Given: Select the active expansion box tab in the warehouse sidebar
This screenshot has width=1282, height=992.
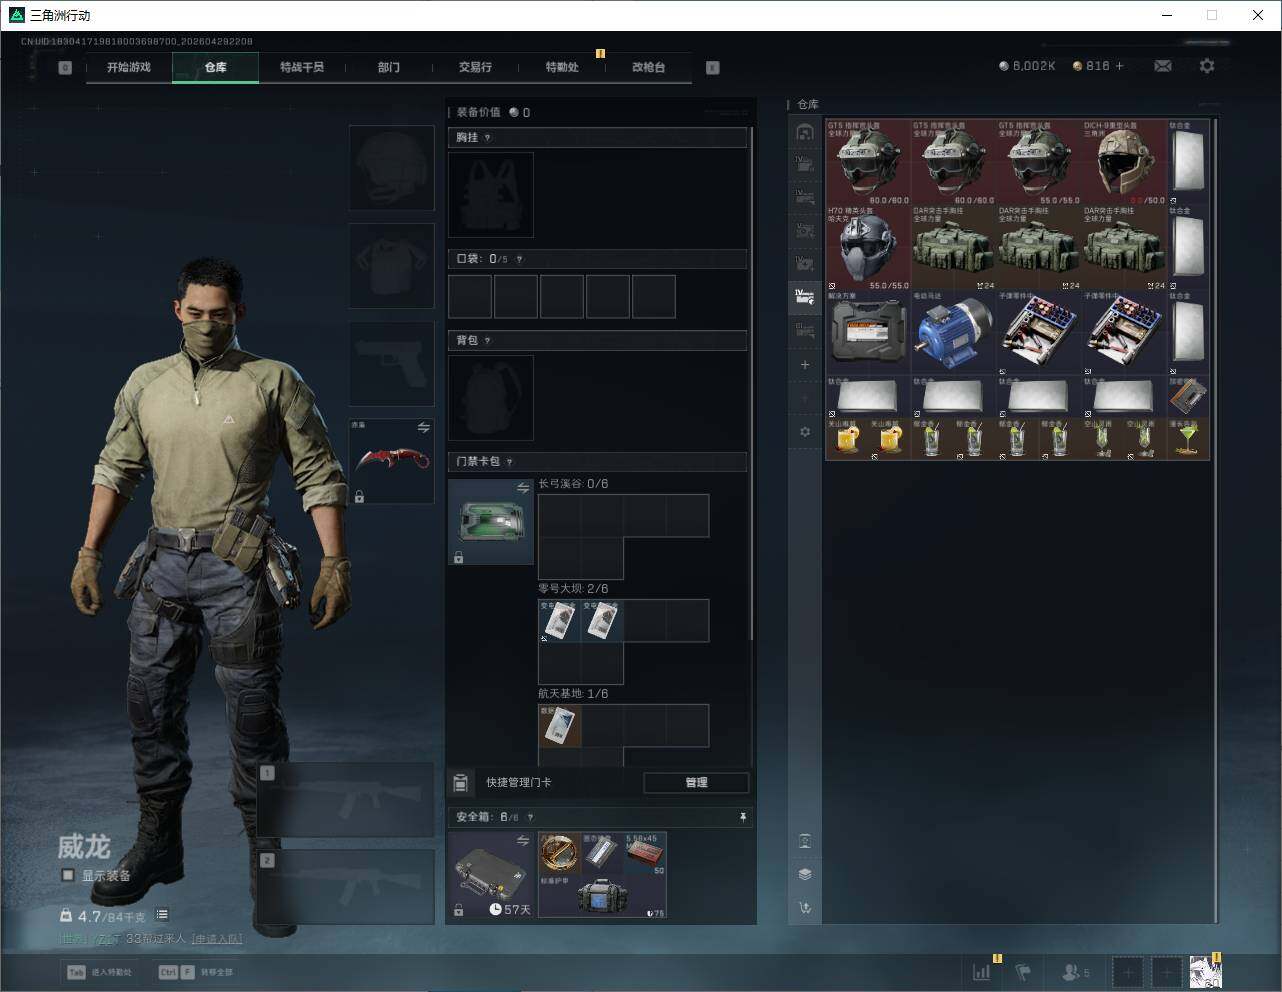Looking at the screenshot, I should pos(805,296).
